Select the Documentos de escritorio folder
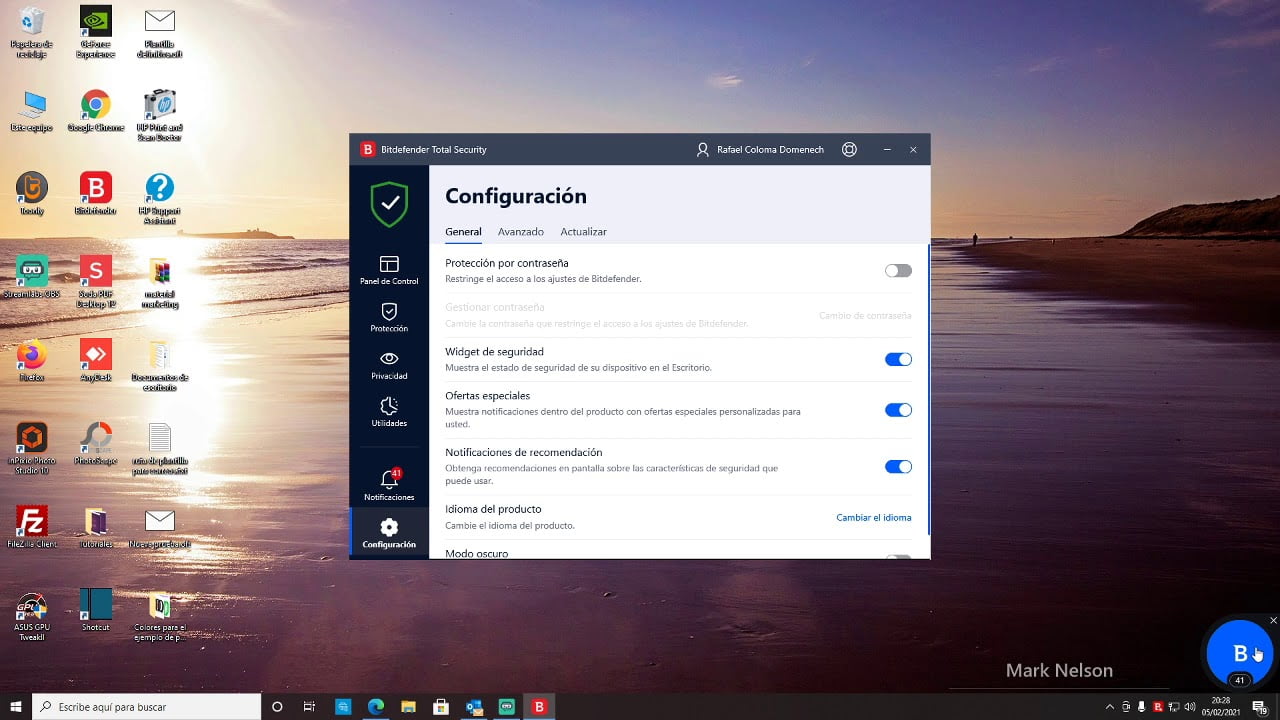Image resolution: width=1280 pixels, height=720 pixels. click(x=159, y=365)
